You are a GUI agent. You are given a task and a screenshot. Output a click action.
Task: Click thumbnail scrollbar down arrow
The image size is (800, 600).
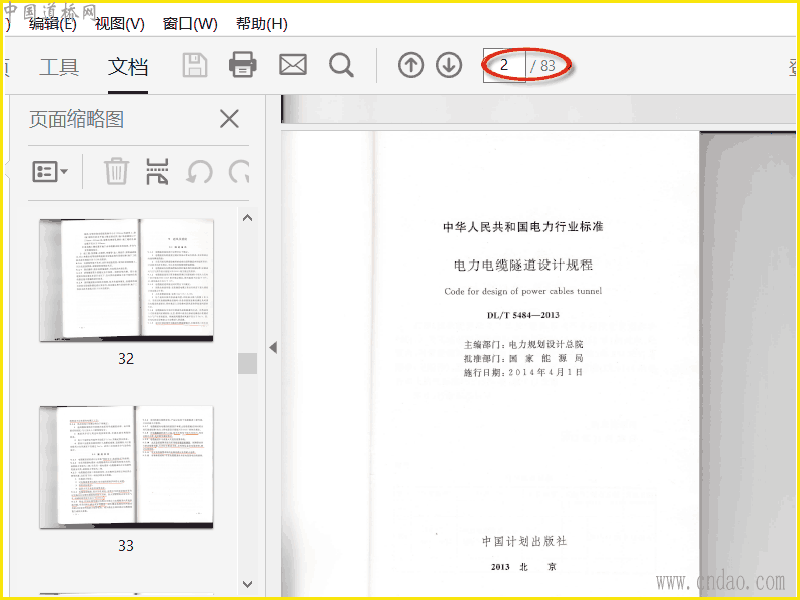point(247,584)
